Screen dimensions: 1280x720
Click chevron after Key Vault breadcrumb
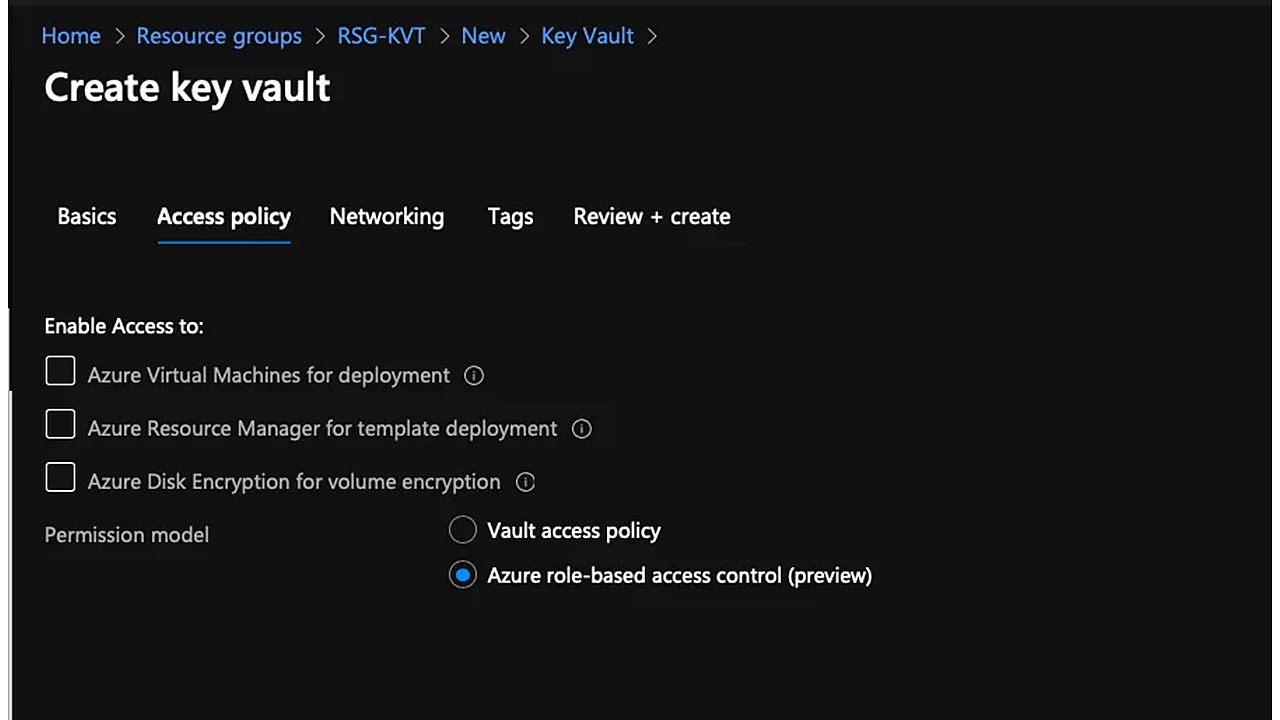pyautogui.click(x=653, y=36)
